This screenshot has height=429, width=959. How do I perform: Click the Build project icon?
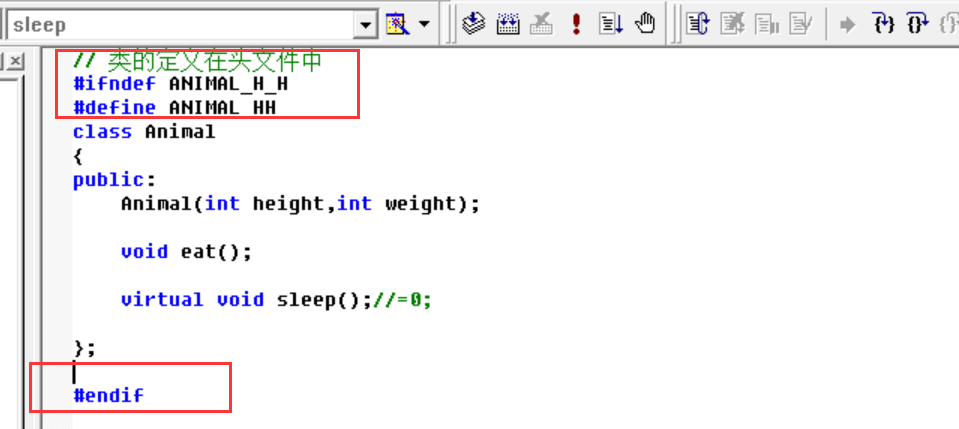508,24
